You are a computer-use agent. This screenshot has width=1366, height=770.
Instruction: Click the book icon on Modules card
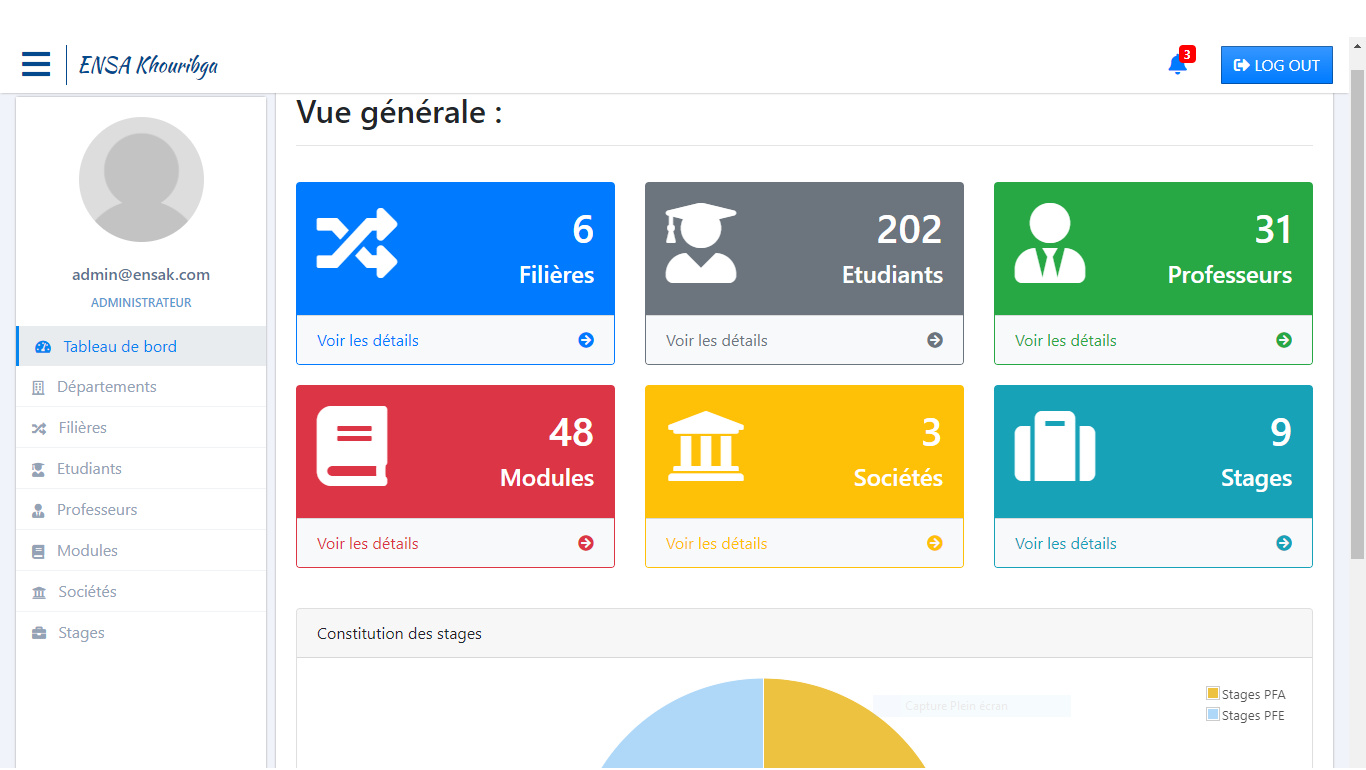352,446
